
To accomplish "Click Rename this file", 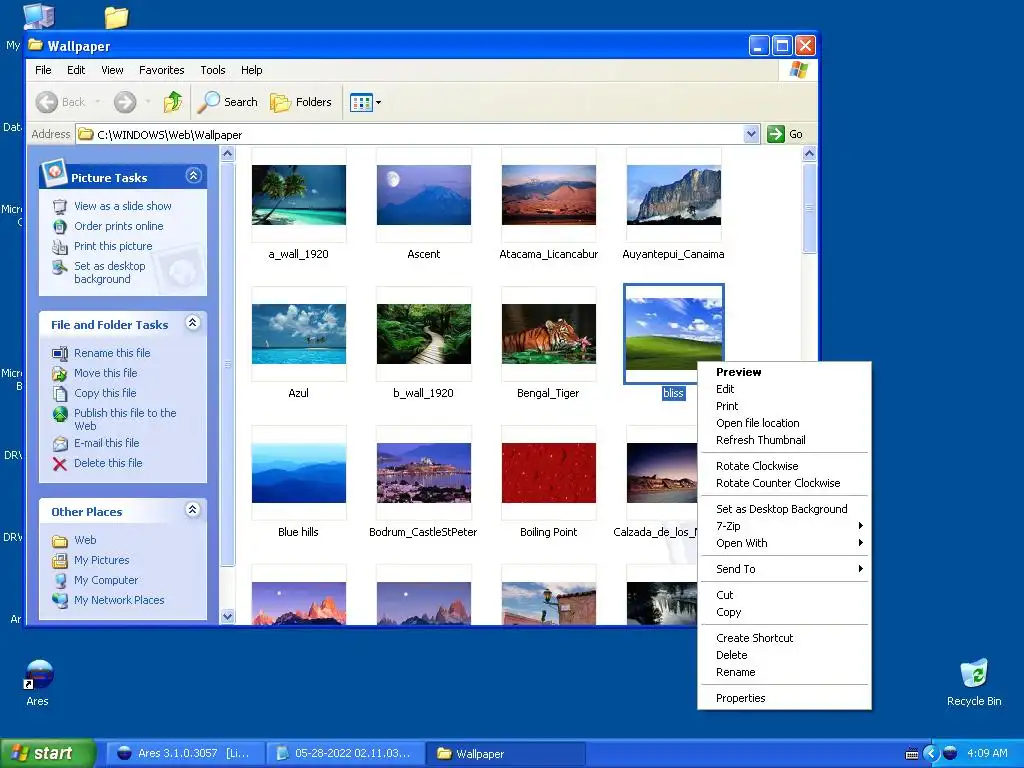I will (112, 353).
